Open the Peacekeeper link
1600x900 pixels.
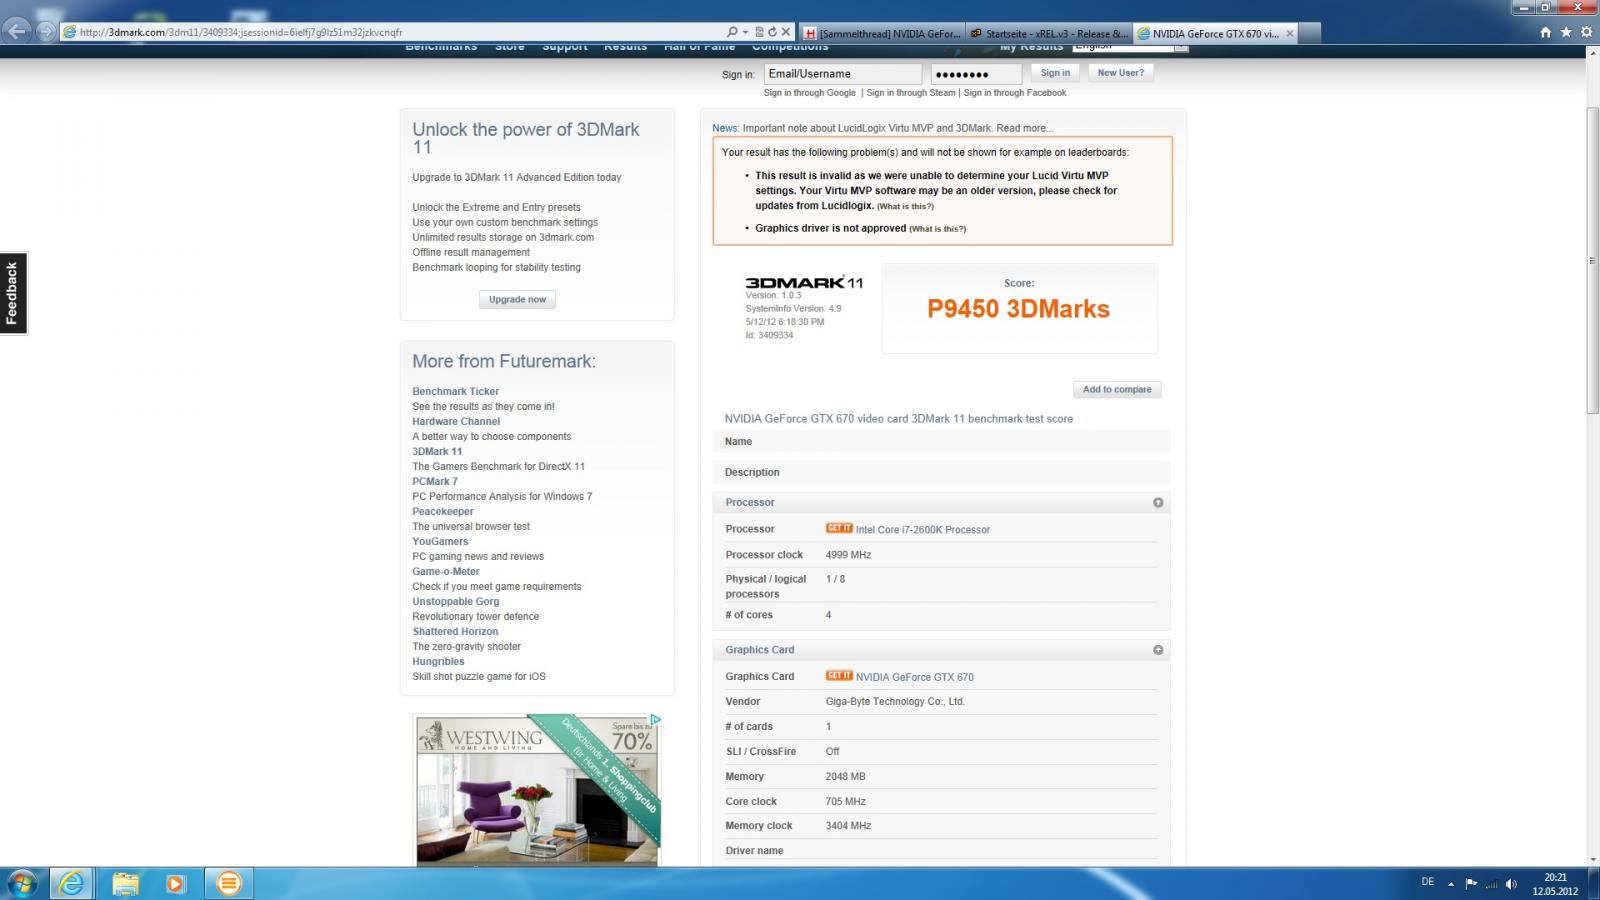point(443,511)
